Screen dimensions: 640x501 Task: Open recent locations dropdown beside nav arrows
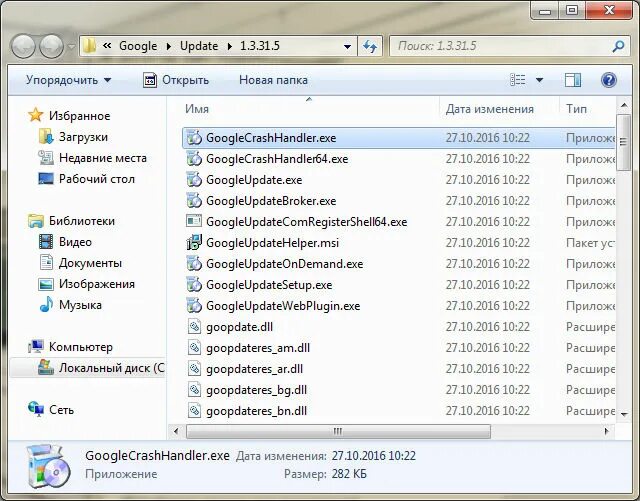pos(71,46)
